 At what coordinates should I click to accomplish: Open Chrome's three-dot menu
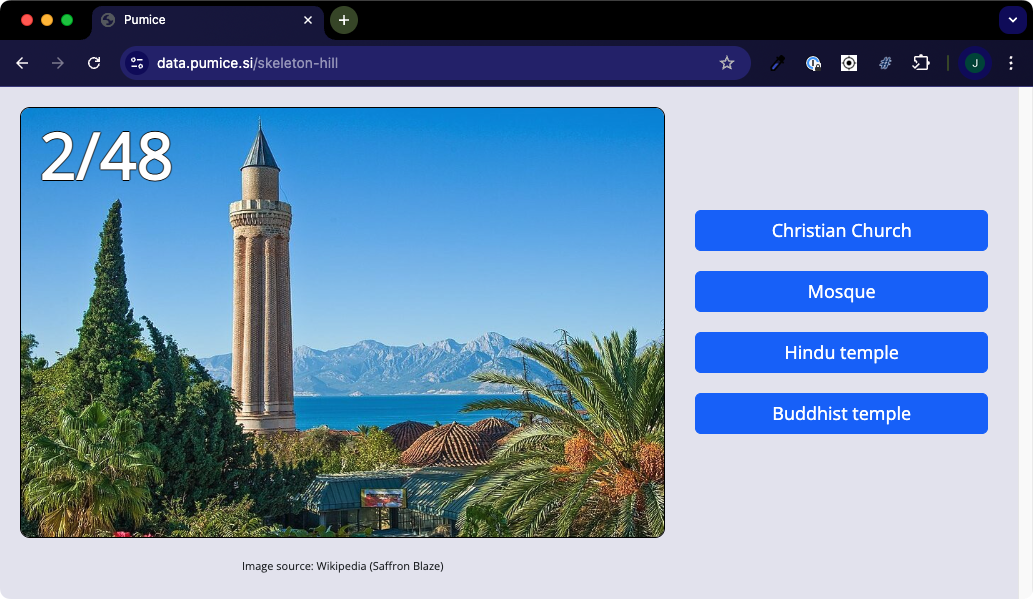pyautogui.click(x=1011, y=63)
